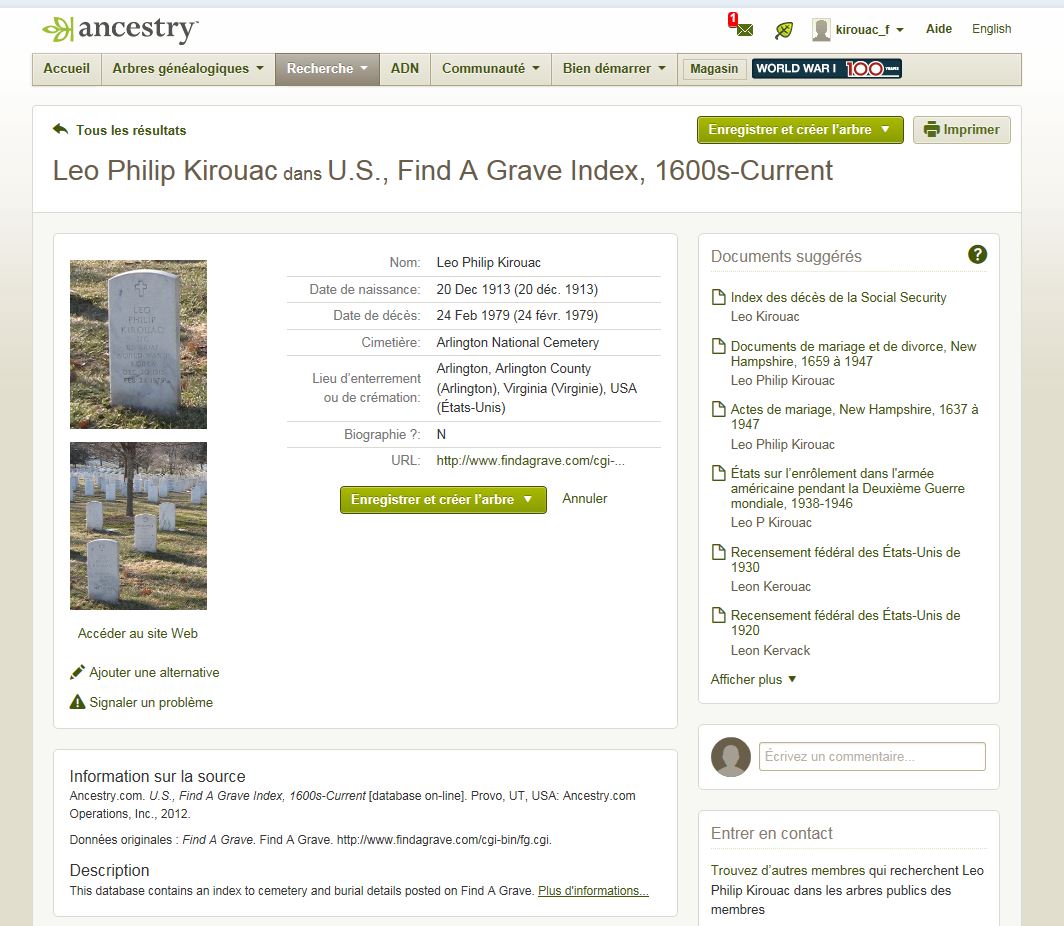Click the pencil icon for Ajouter une alternative
Viewport: 1064px width, 926px height.
point(77,672)
